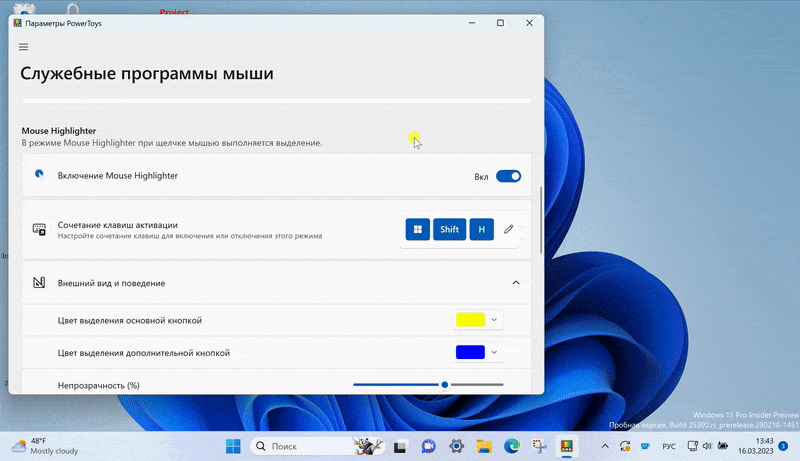Switch input language via РУС indicator
Image resolution: width=800 pixels, height=461 pixels.
[x=669, y=446]
